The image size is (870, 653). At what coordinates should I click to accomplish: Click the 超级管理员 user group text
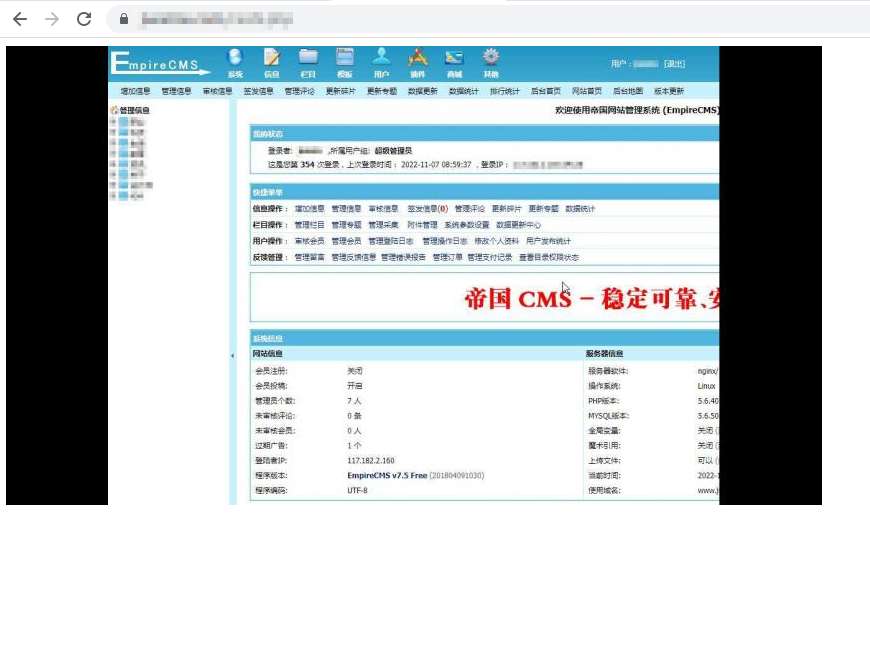click(x=393, y=150)
